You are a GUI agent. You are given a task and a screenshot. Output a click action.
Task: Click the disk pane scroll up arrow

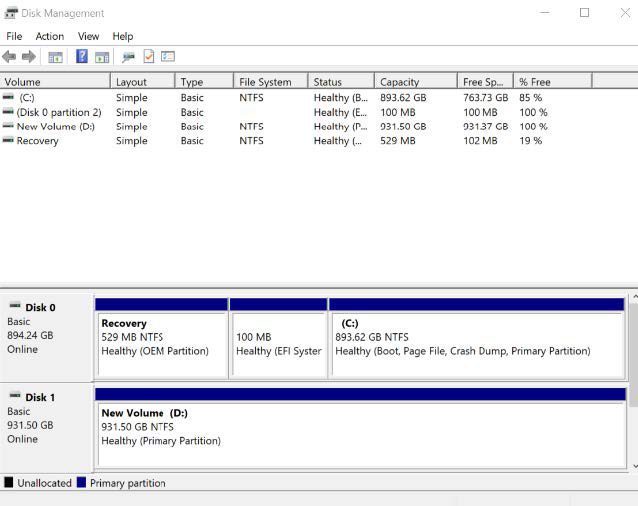click(634, 297)
